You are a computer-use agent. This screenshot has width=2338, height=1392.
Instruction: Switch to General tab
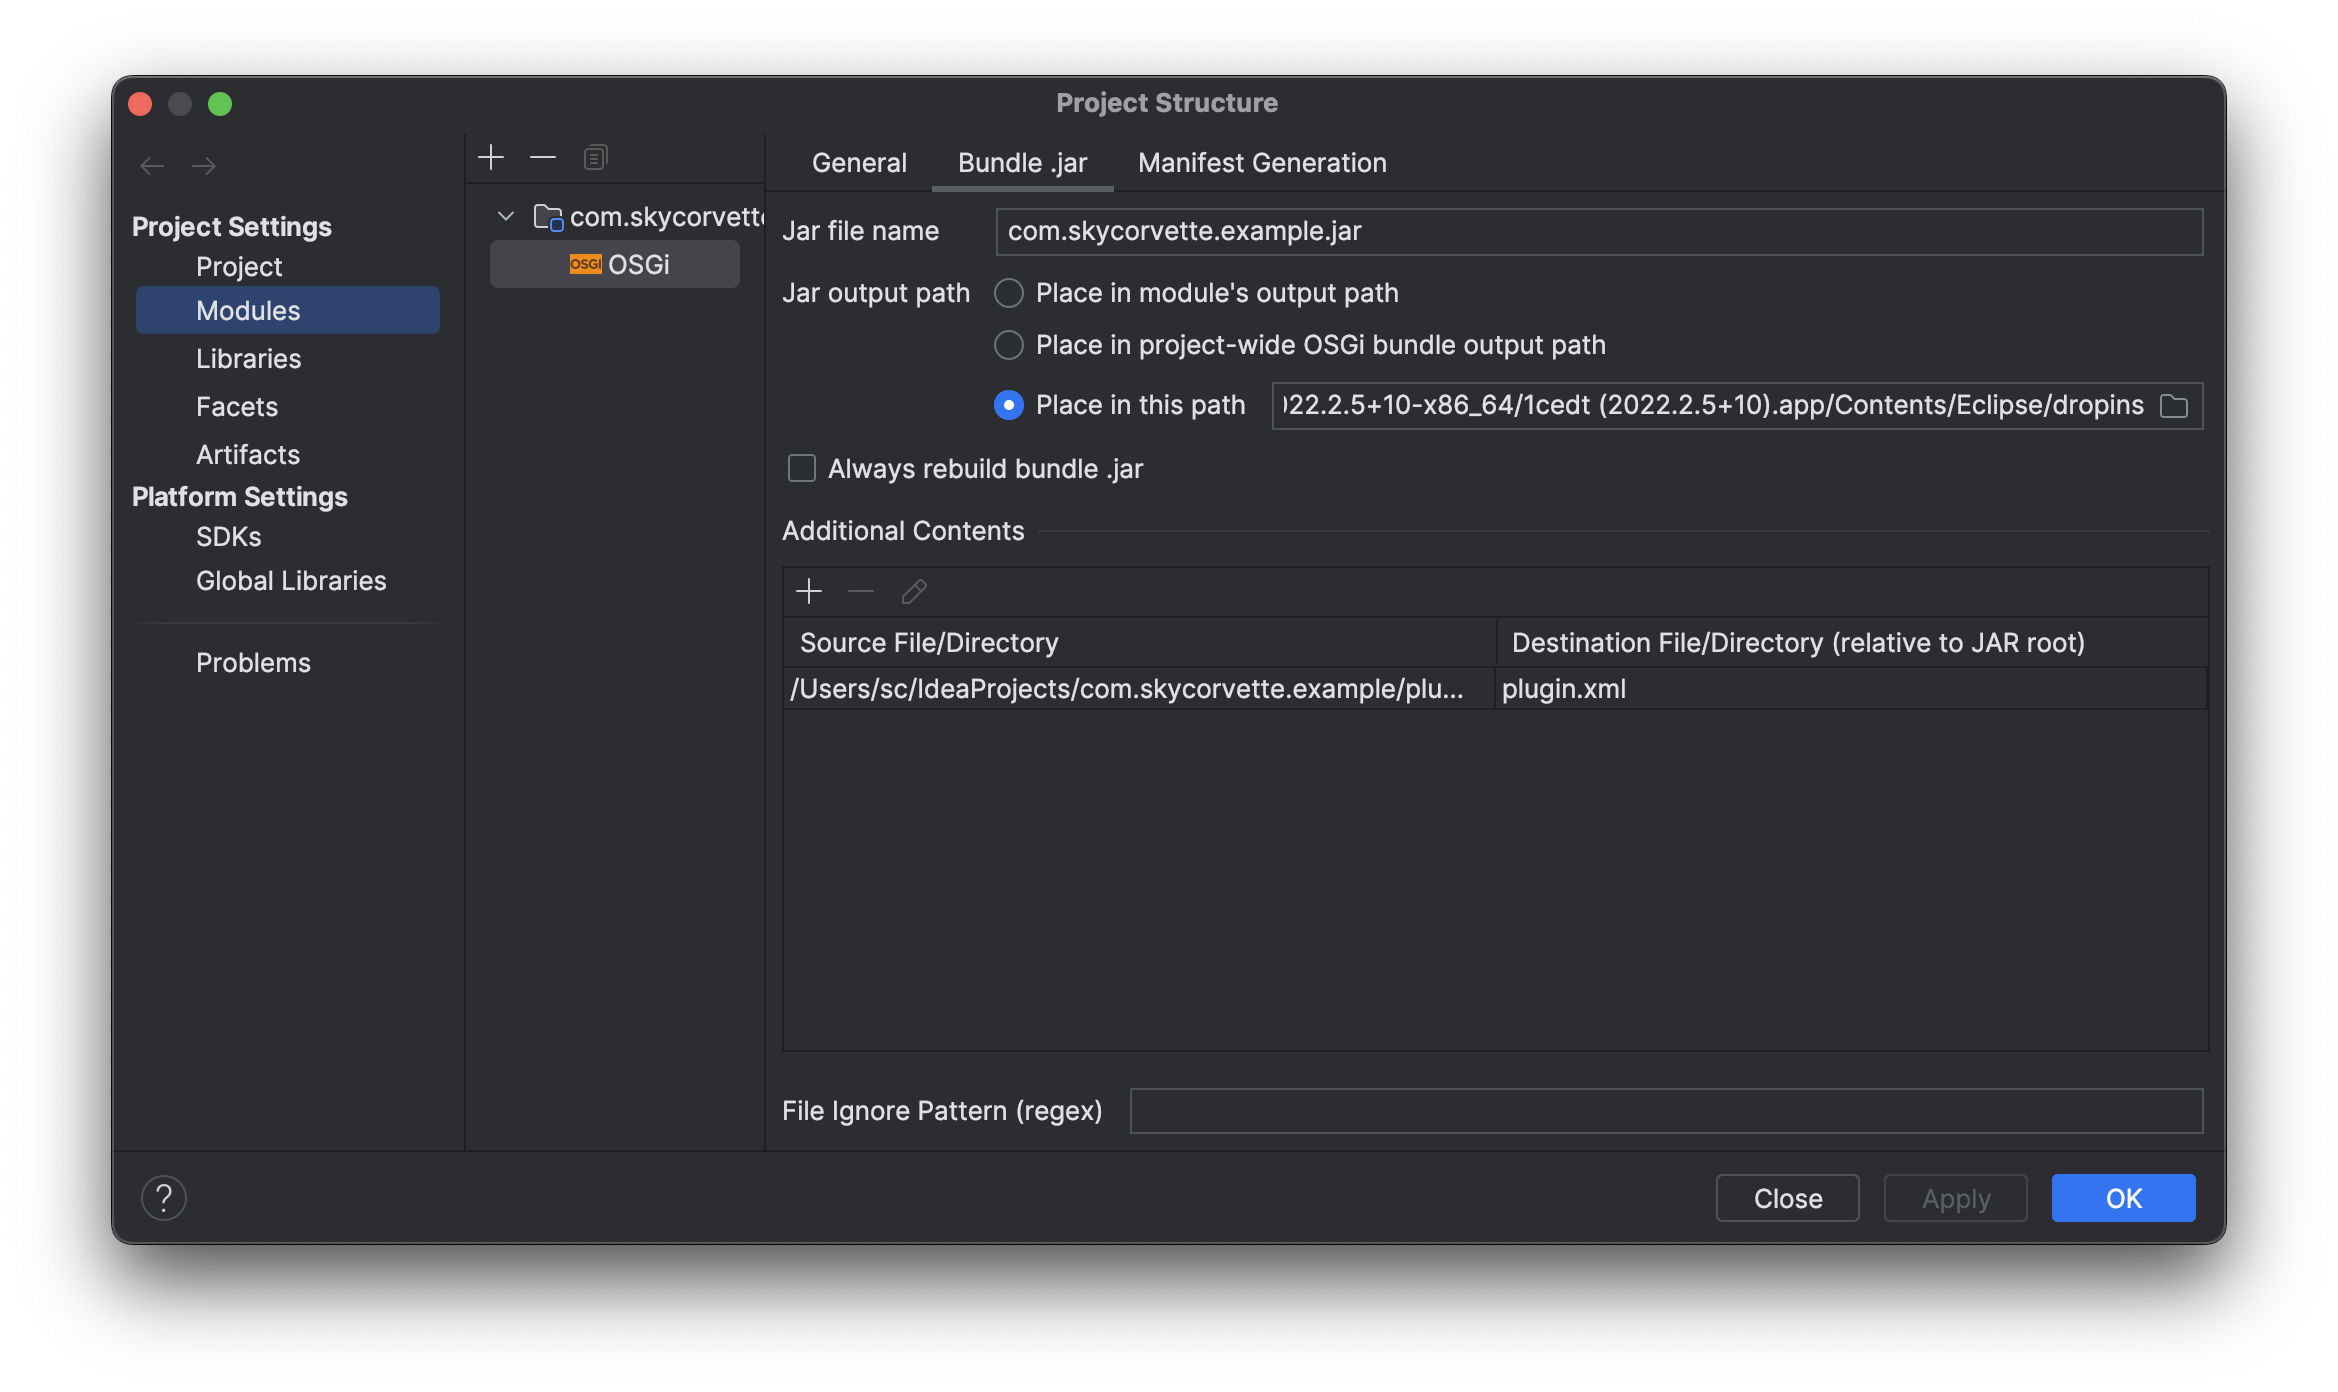click(860, 162)
